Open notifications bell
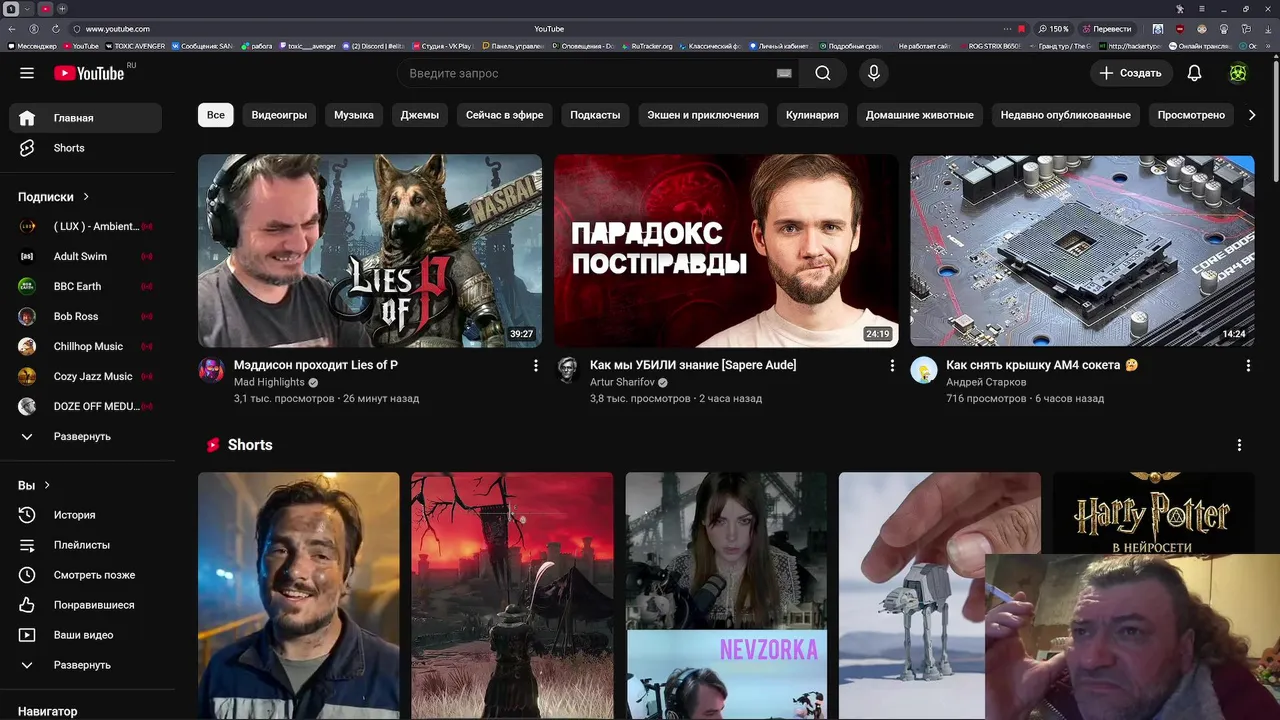This screenshot has width=1280, height=720. coord(1194,73)
